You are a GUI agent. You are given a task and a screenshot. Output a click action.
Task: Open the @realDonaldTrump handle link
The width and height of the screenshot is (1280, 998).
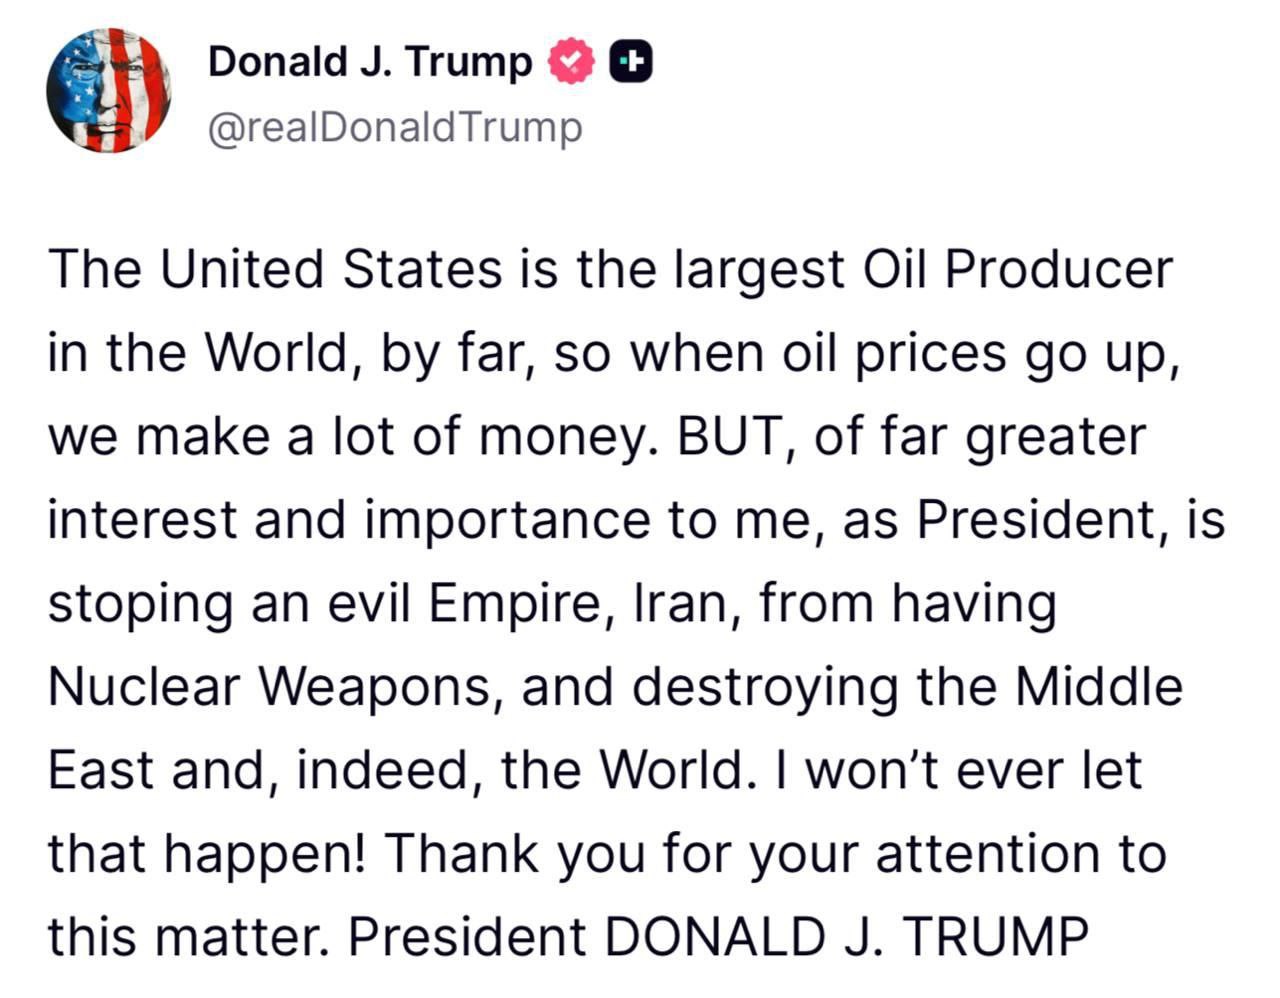(x=394, y=128)
